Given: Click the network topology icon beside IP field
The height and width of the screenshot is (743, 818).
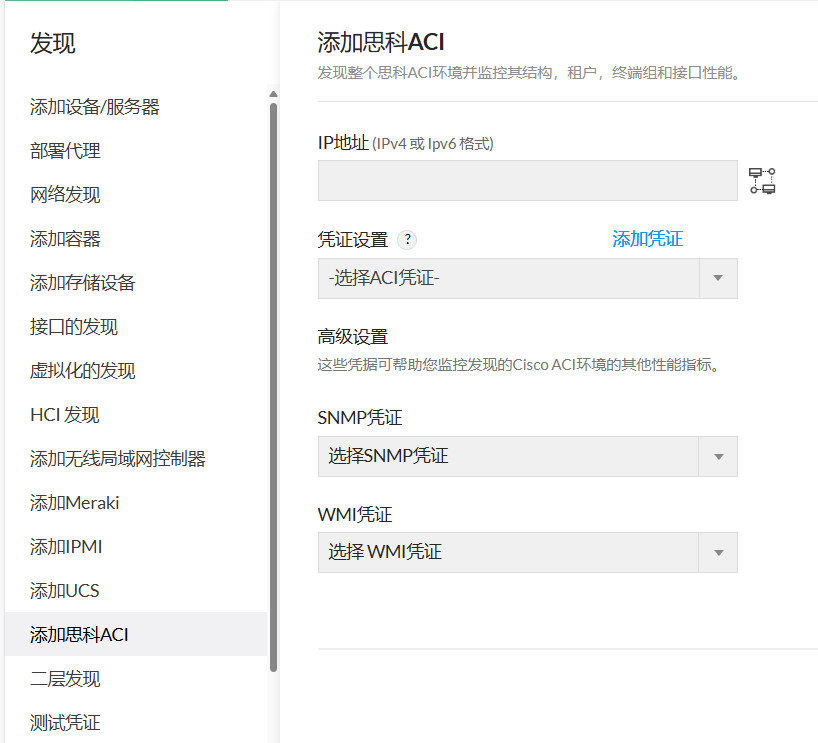Looking at the screenshot, I should point(762,181).
